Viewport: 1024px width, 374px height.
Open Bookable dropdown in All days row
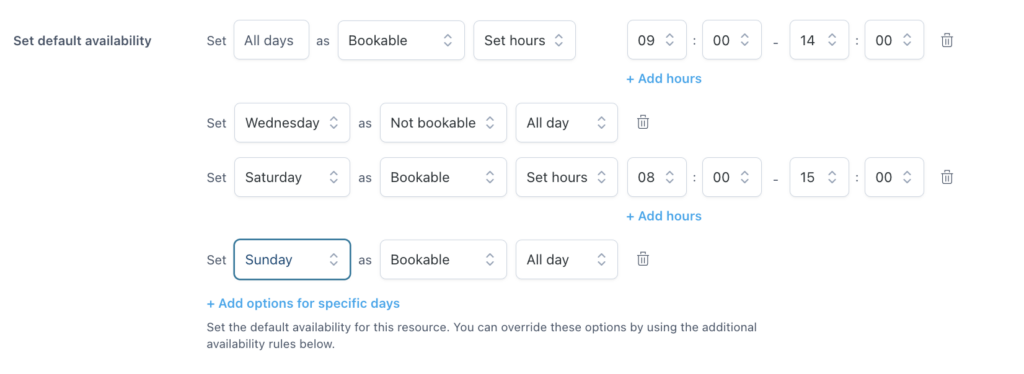(x=401, y=40)
